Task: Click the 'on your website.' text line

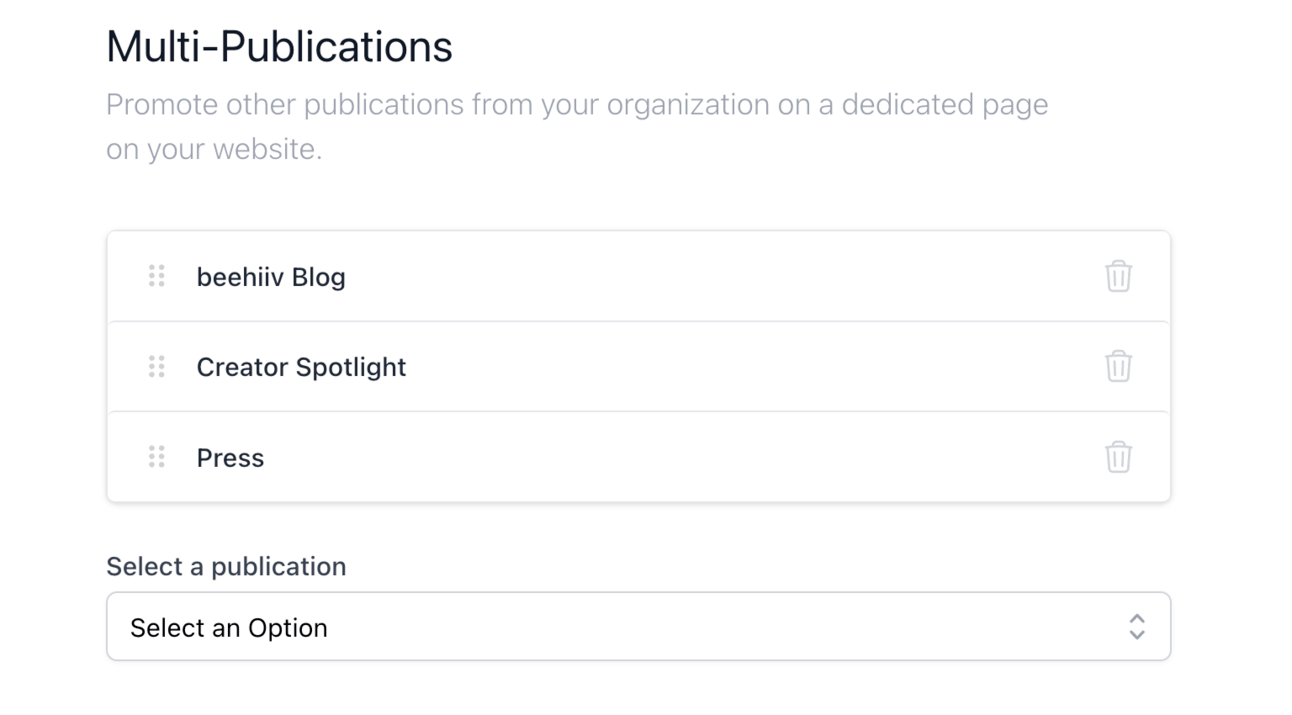Action: point(214,150)
